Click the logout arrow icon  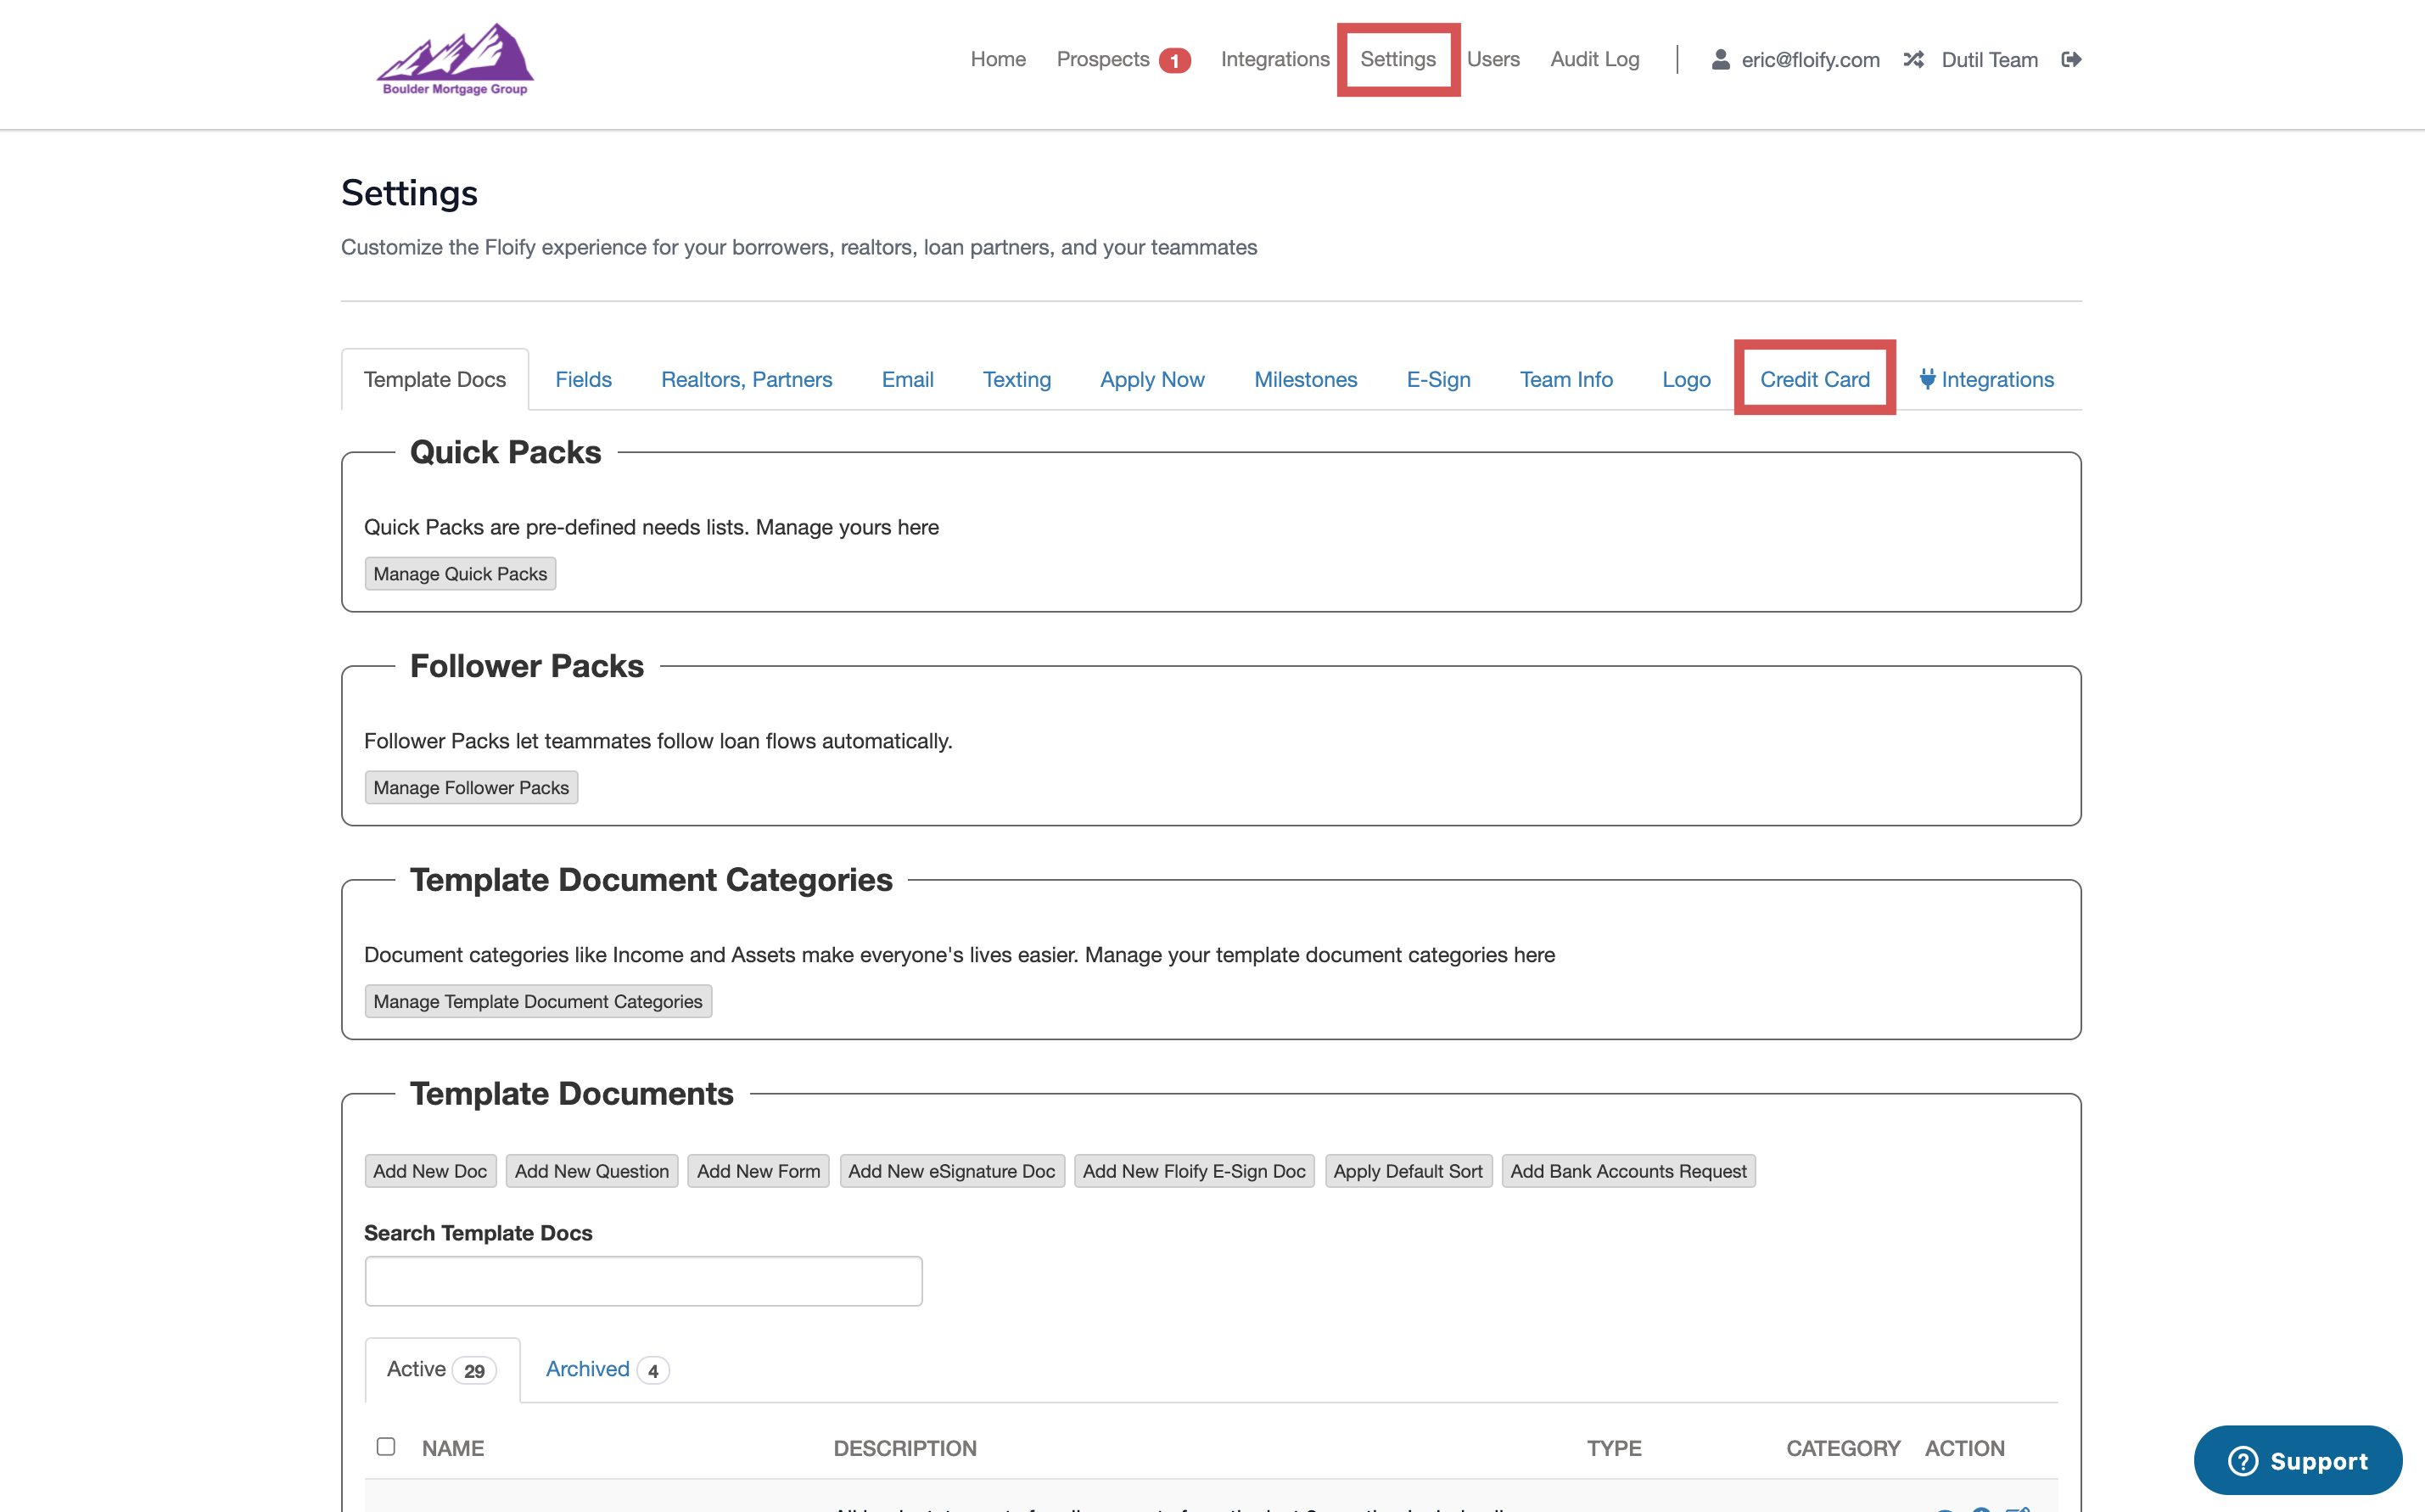point(2071,60)
